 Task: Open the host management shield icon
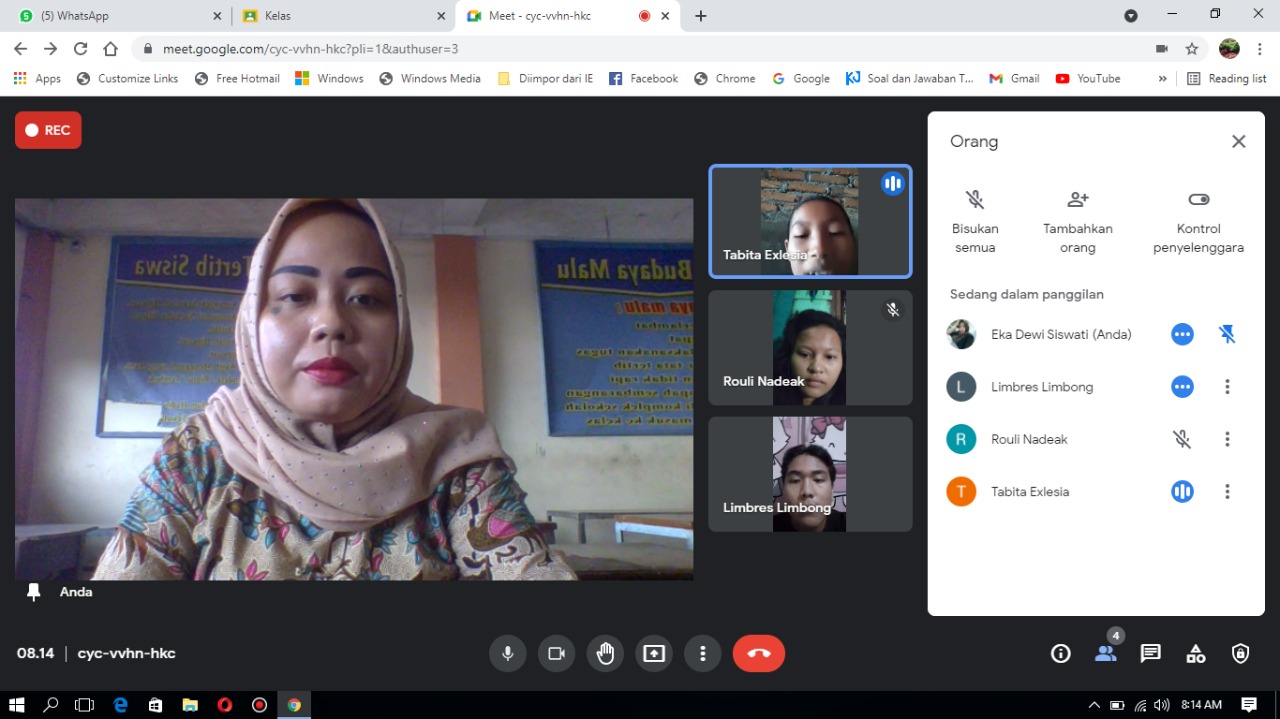click(1240, 653)
